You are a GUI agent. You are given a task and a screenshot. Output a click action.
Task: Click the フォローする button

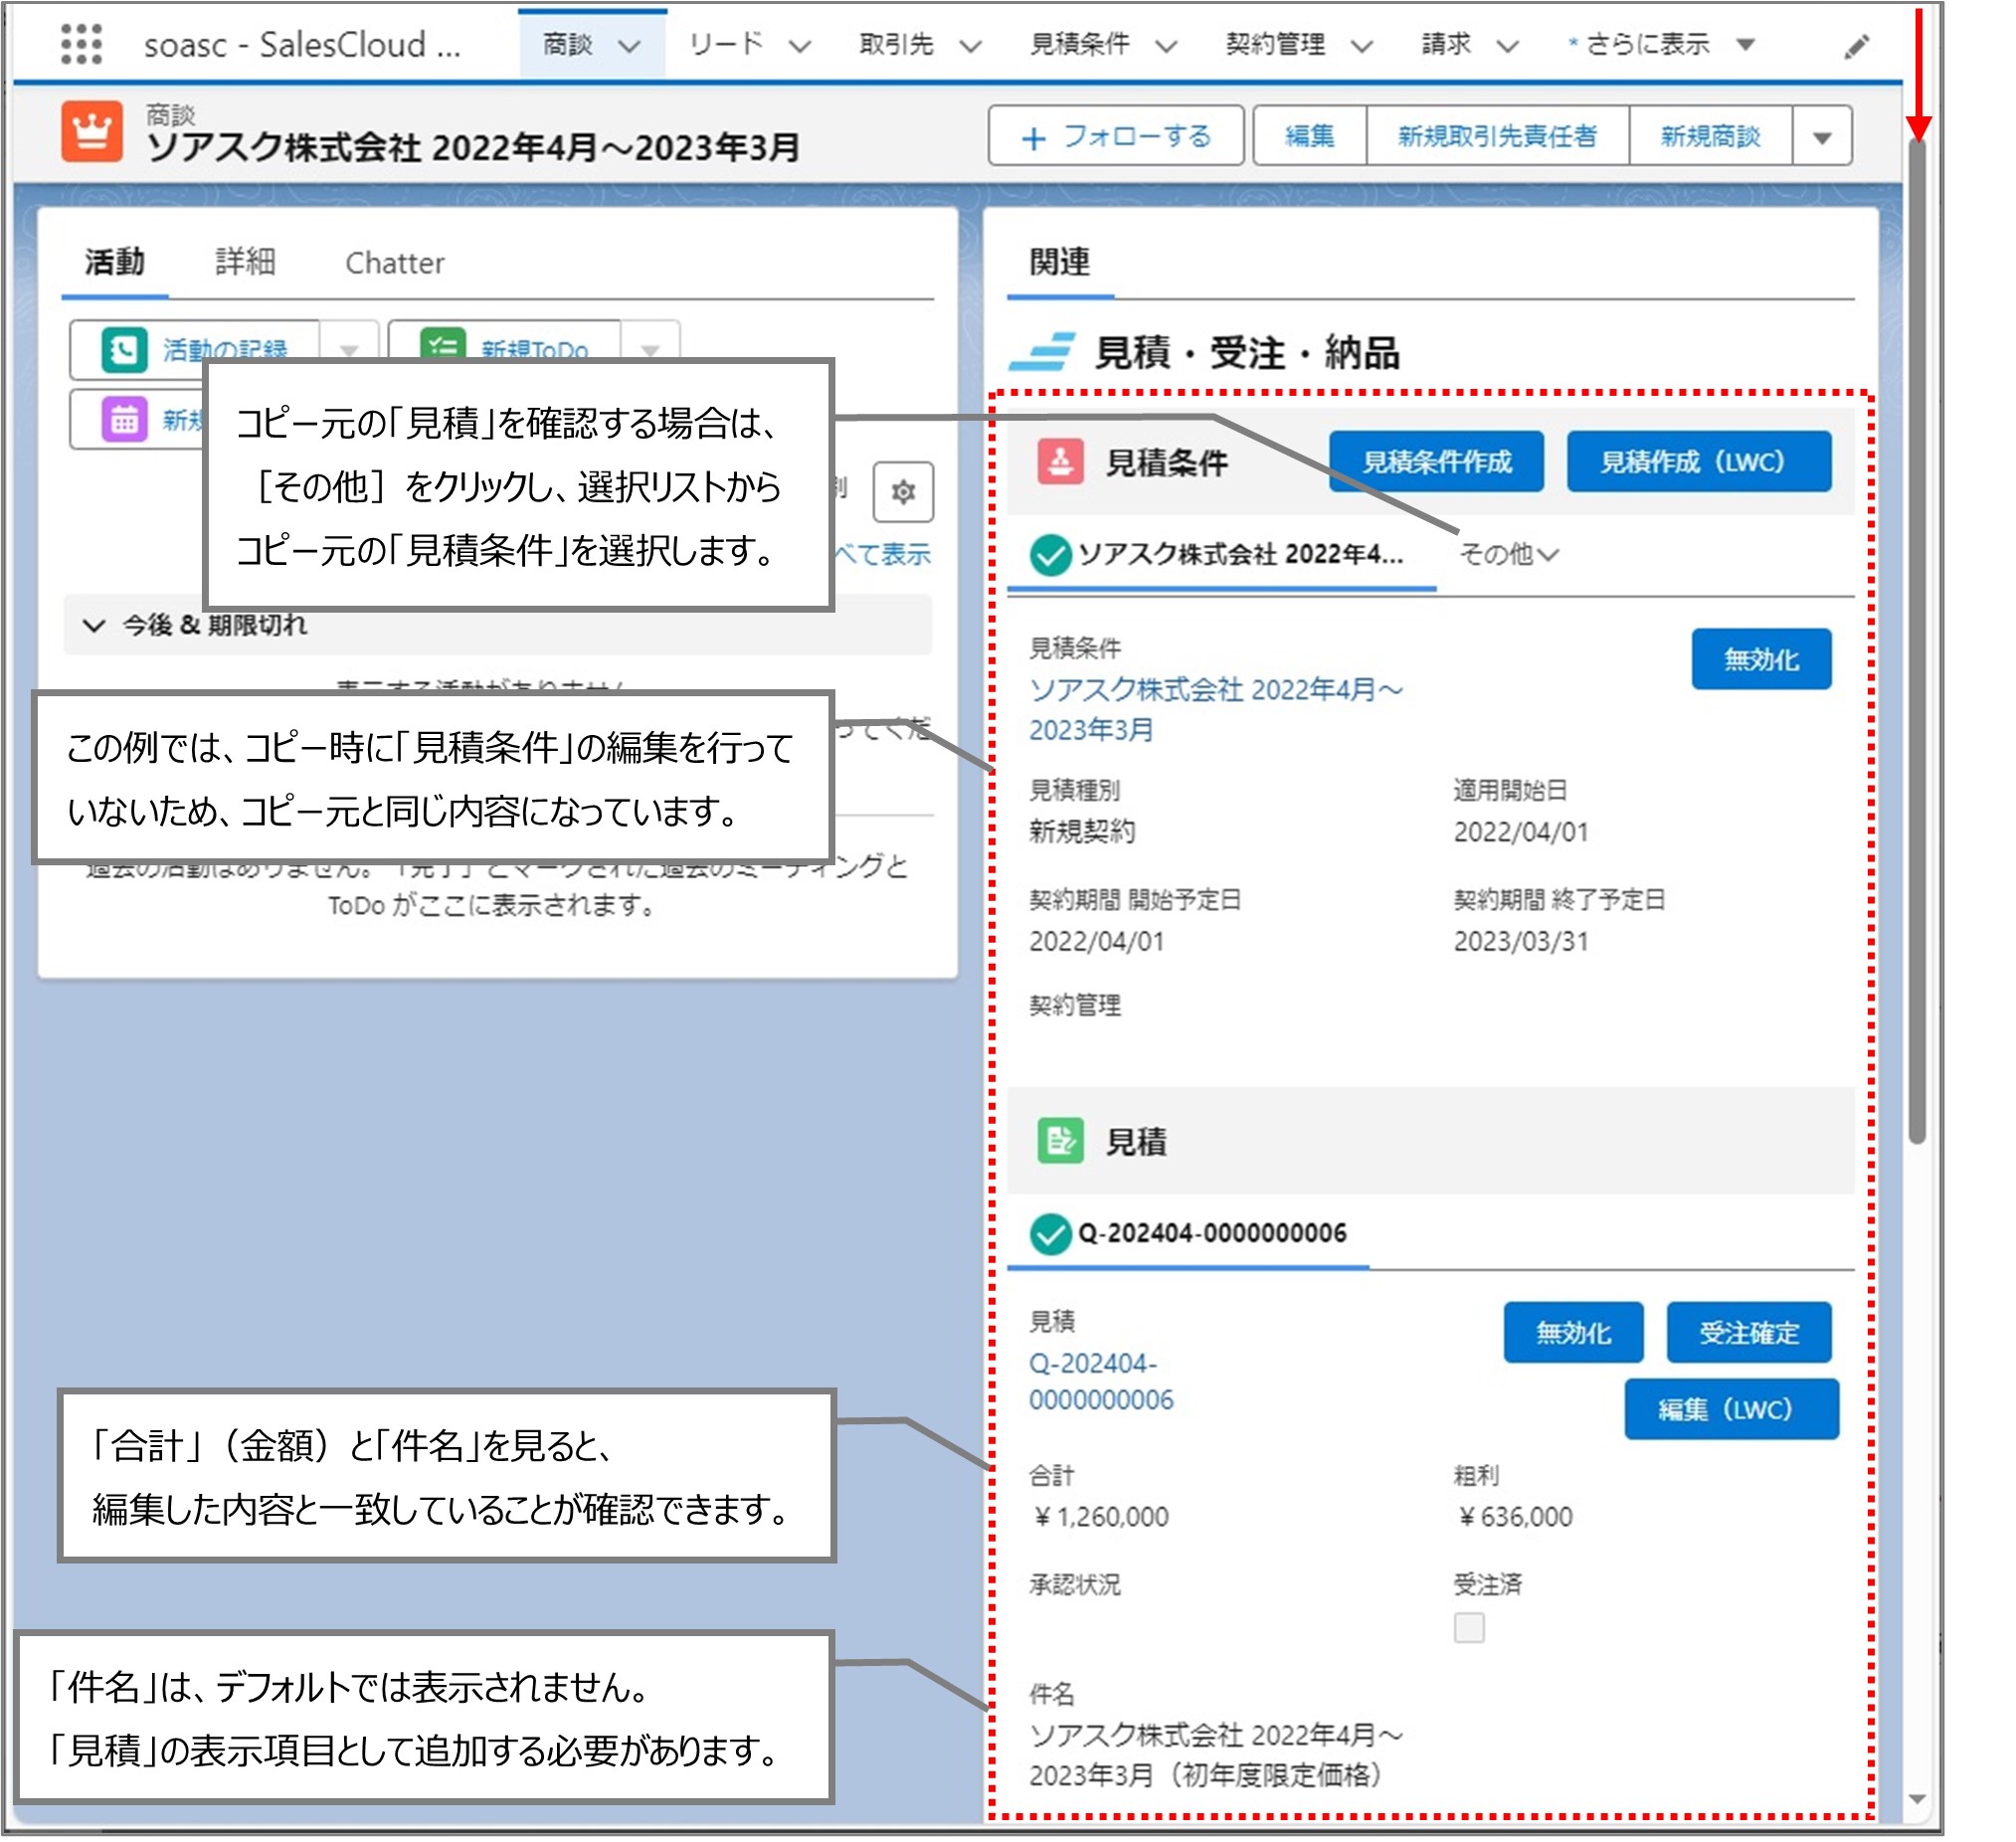pos(1116,136)
